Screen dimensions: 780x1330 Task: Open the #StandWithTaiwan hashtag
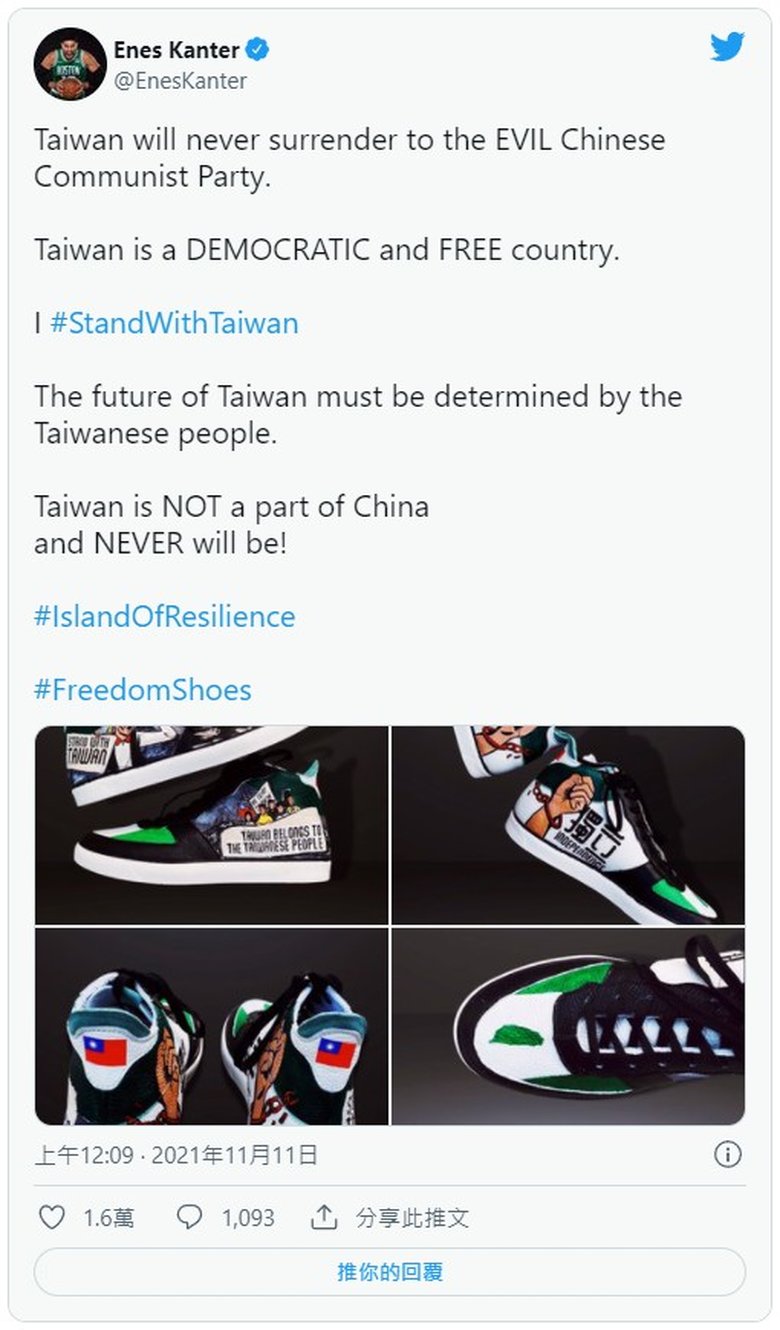174,324
